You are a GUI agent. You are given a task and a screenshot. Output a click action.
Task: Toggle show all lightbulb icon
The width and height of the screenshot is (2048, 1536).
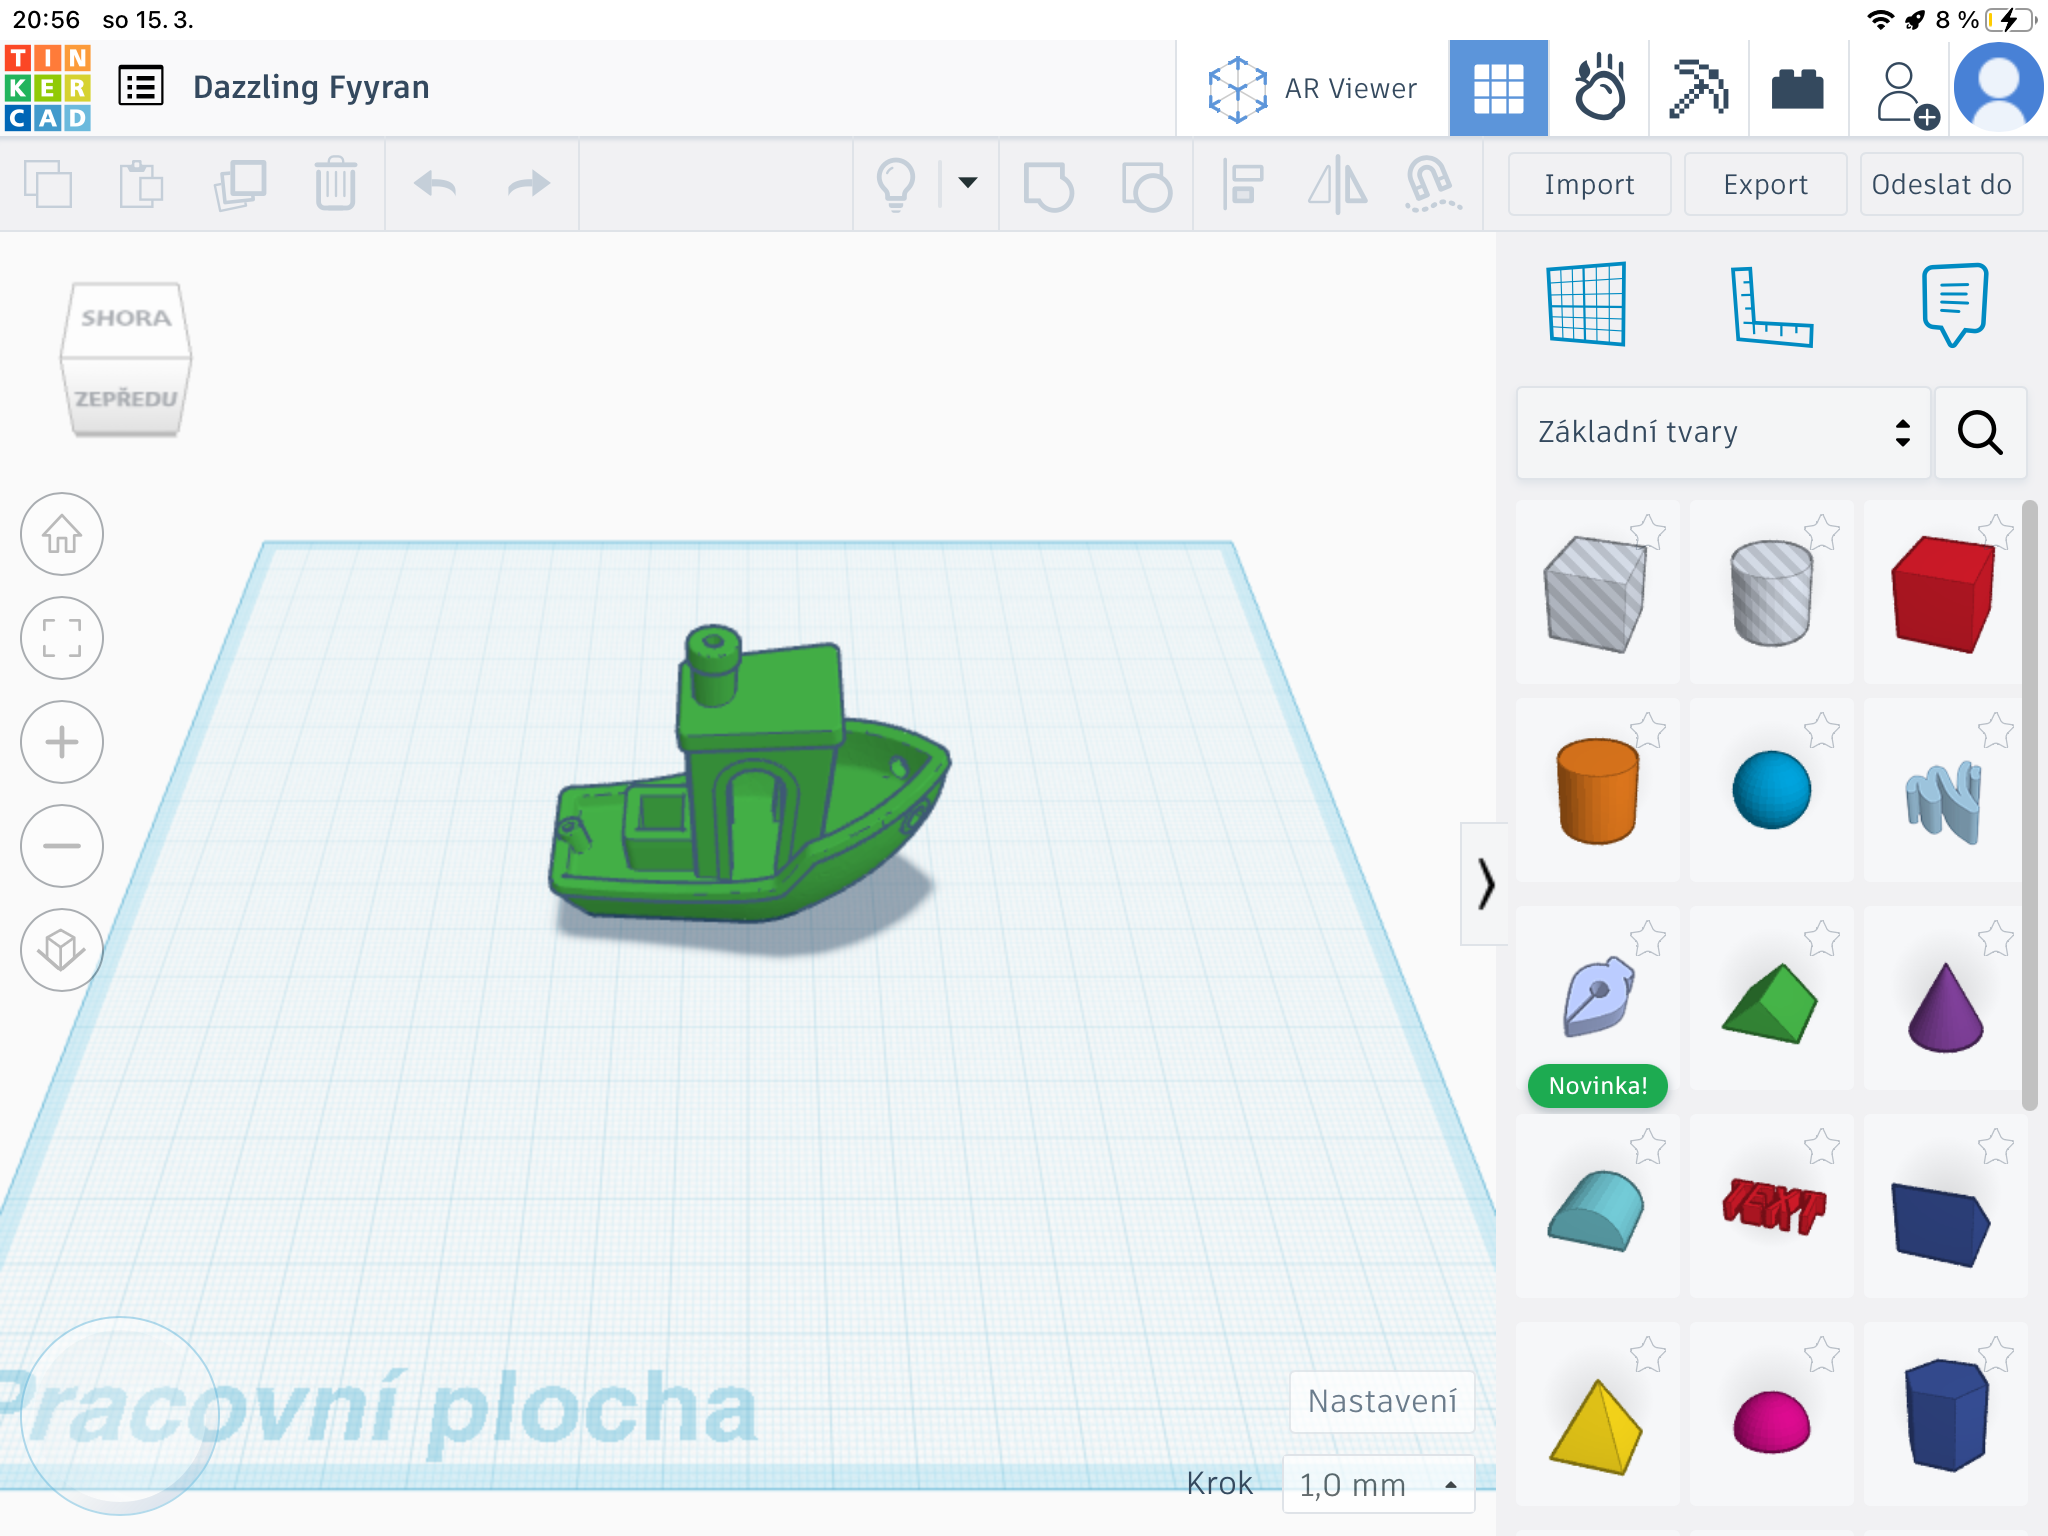(x=896, y=184)
